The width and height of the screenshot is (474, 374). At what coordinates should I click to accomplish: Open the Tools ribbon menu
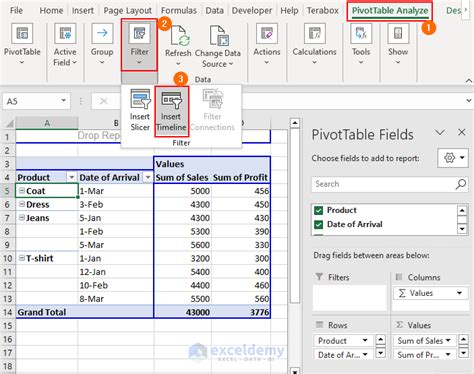click(361, 44)
